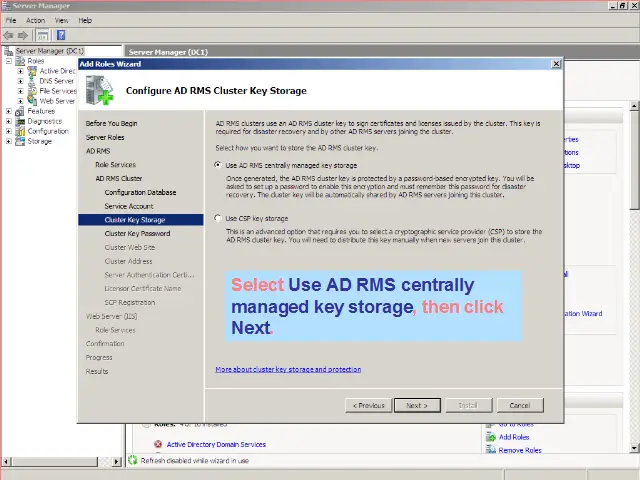Viewport: 640px width, 480px height.
Task: Click the Server Manager (DC1) root icon
Action: click(x=8, y=51)
